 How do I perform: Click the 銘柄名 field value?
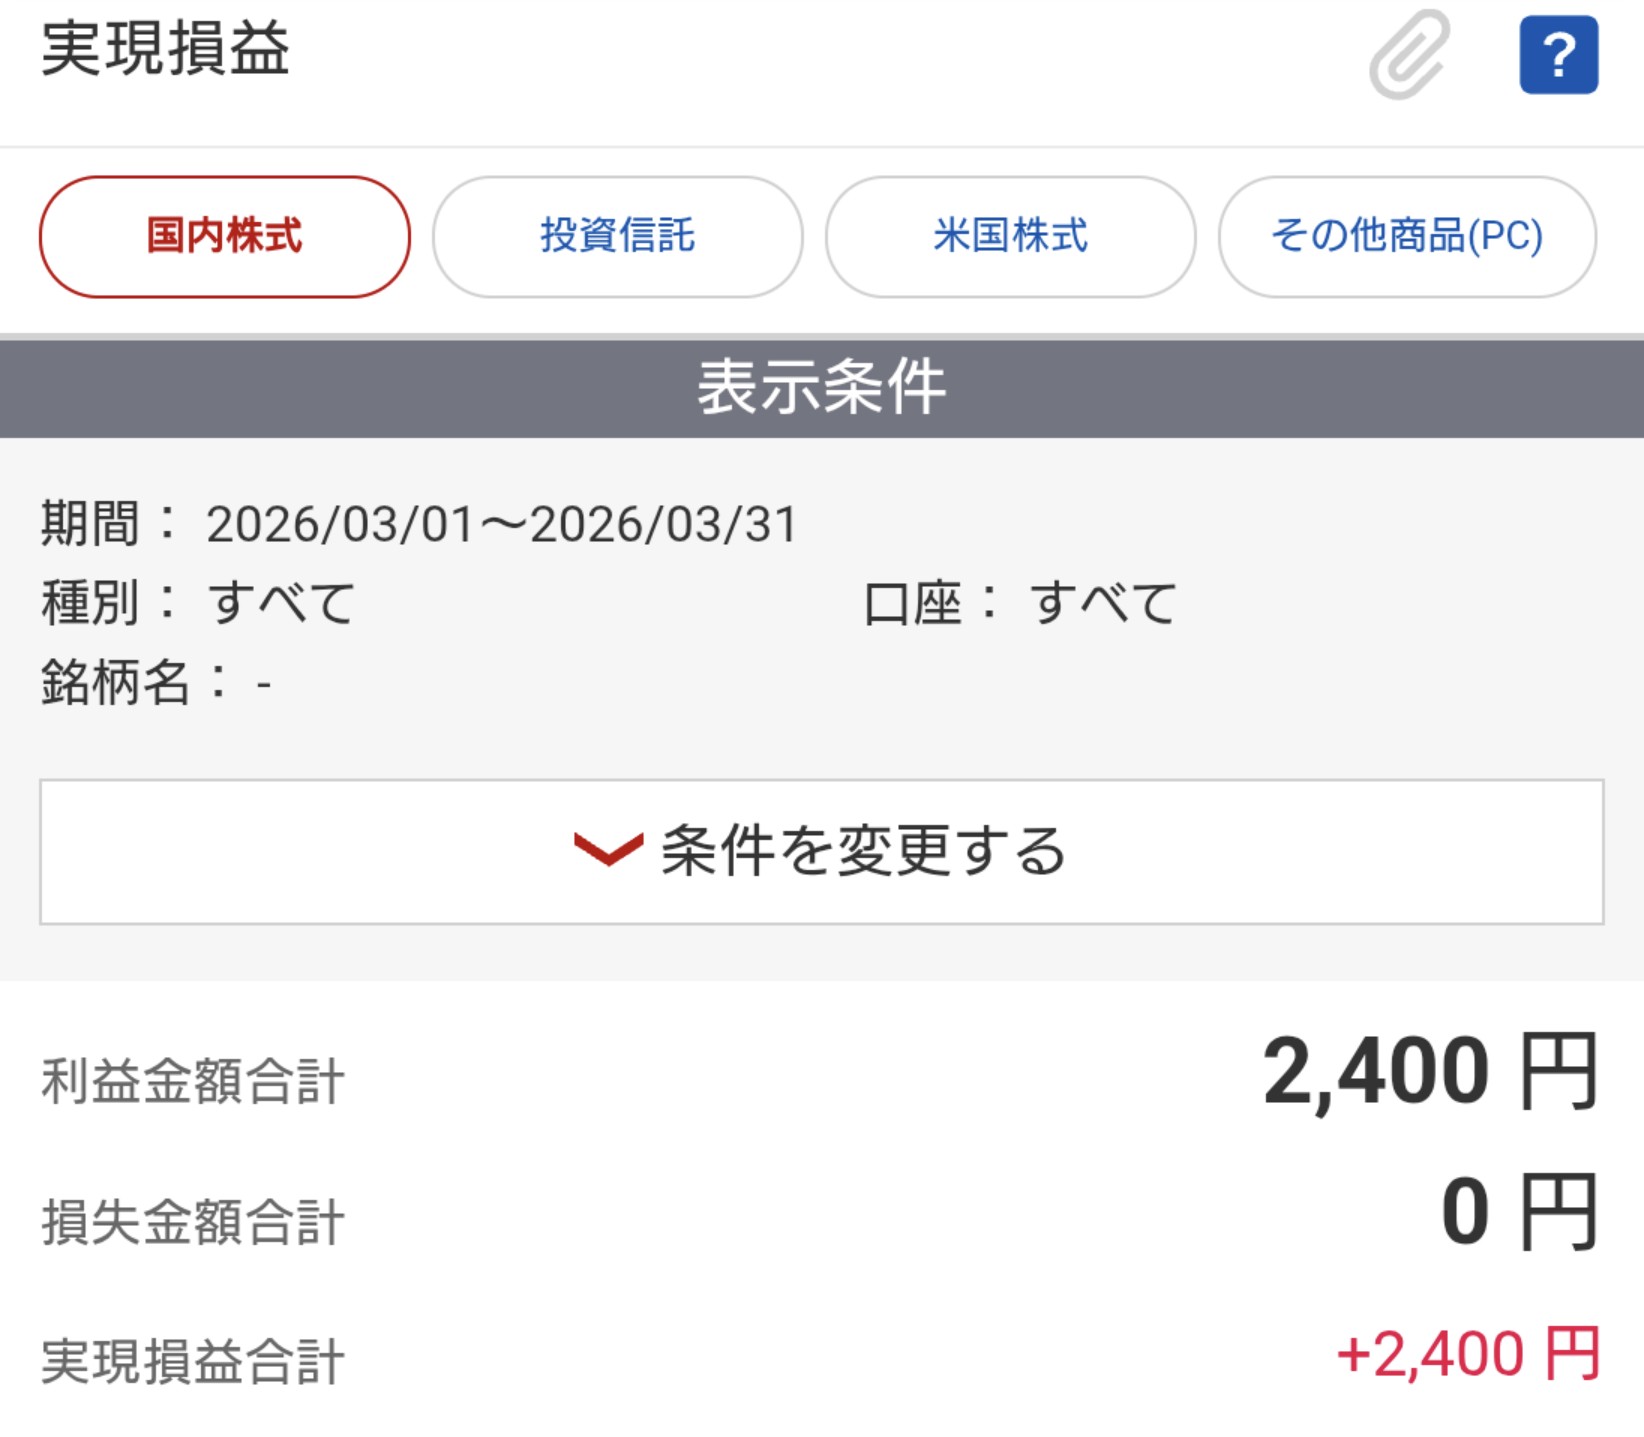click(x=264, y=685)
